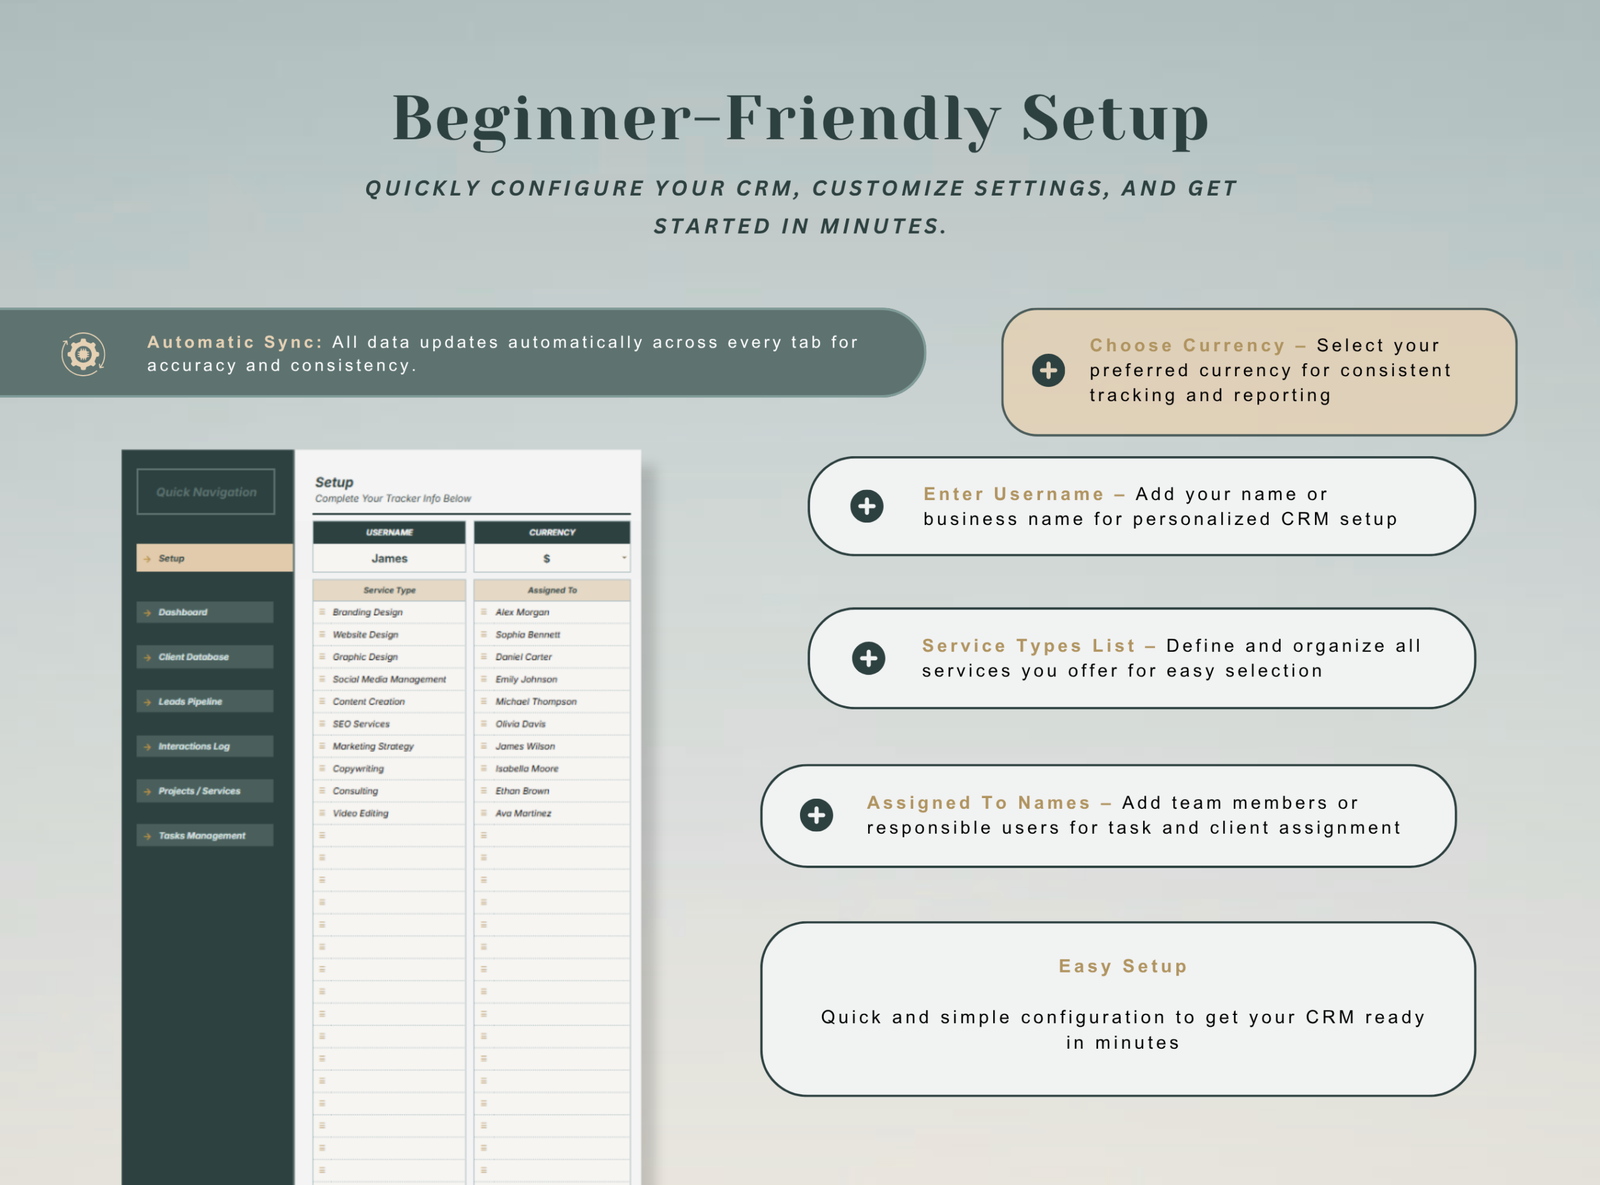The width and height of the screenshot is (1600, 1185).
Task: Click the arrow icon next to Interactions Log
Action: [148, 747]
